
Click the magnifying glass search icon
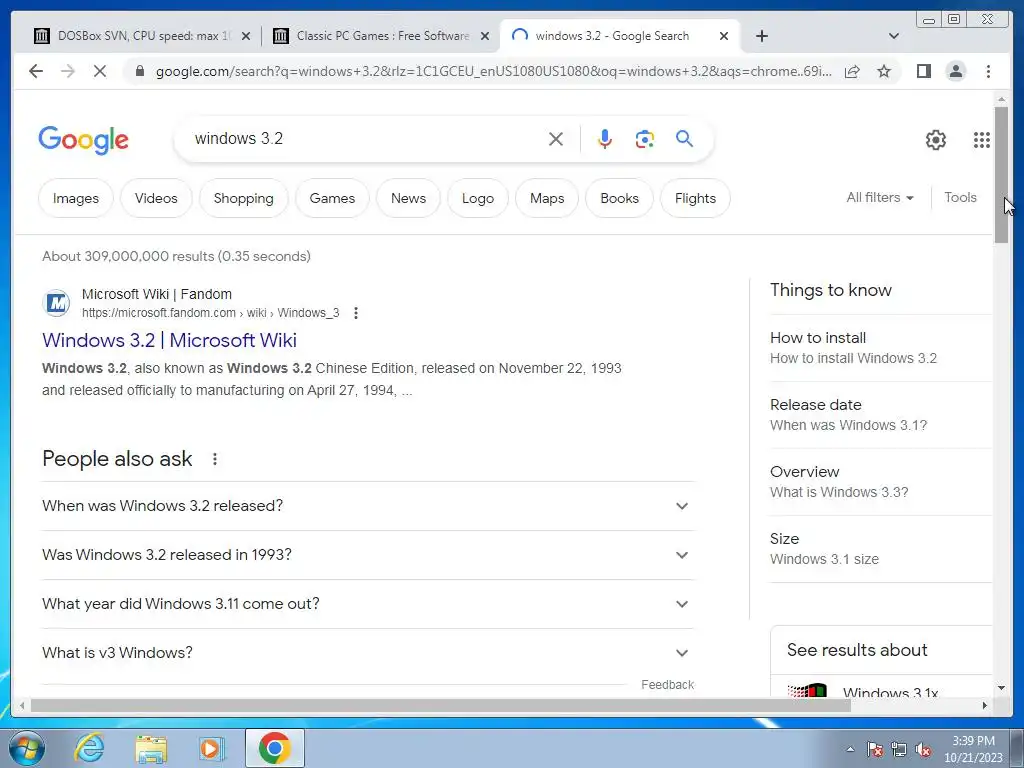(x=684, y=138)
